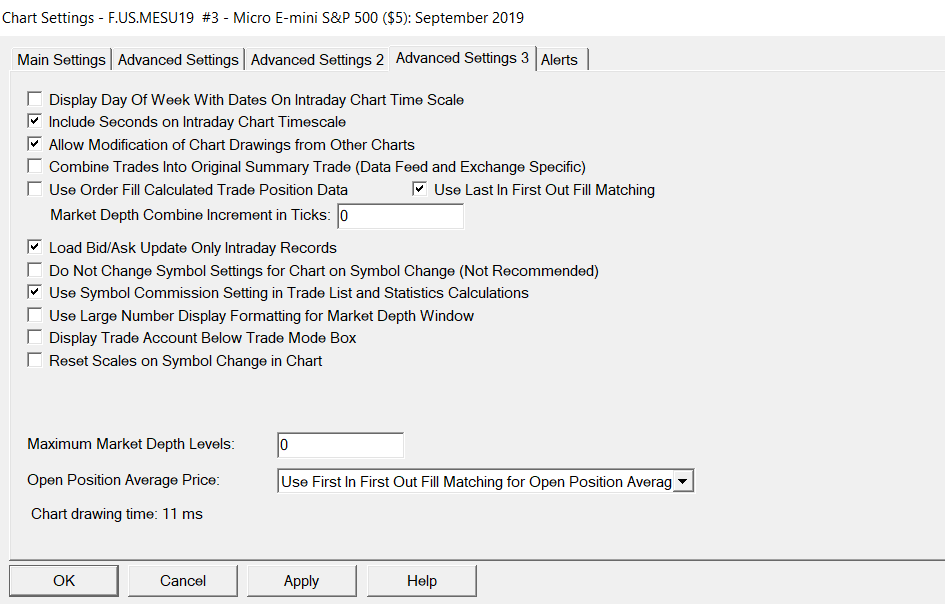Click the Apply button
Viewport: 945px width, 604px height.
click(x=301, y=581)
